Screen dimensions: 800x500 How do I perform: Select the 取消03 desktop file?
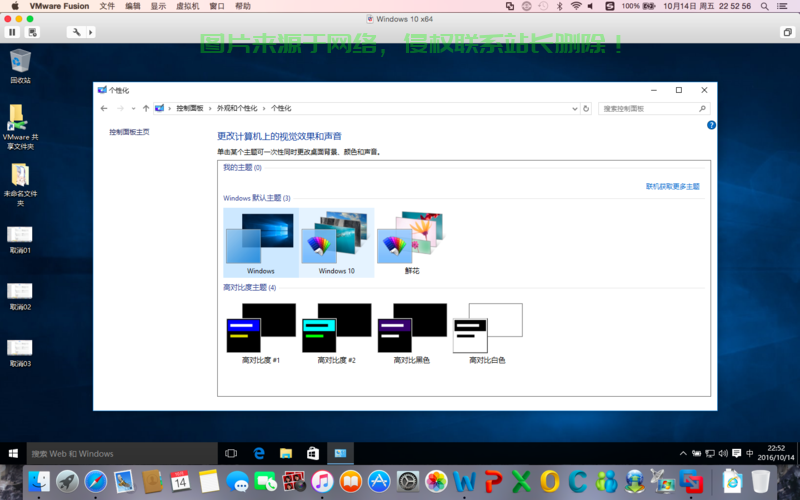tap(20, 353)
